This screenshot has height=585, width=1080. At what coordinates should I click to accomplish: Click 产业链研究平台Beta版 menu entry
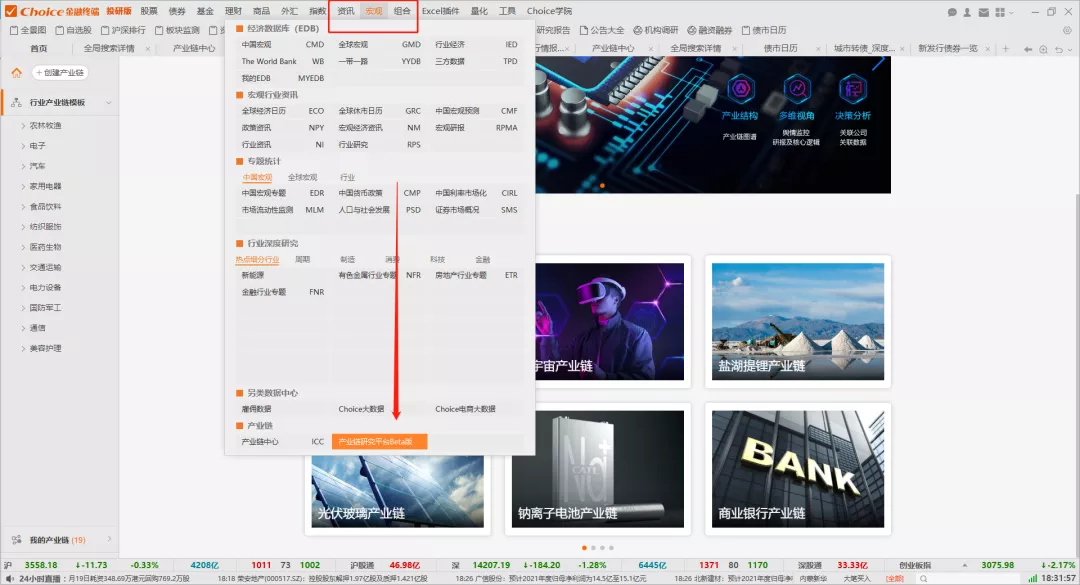pos(380,441)
